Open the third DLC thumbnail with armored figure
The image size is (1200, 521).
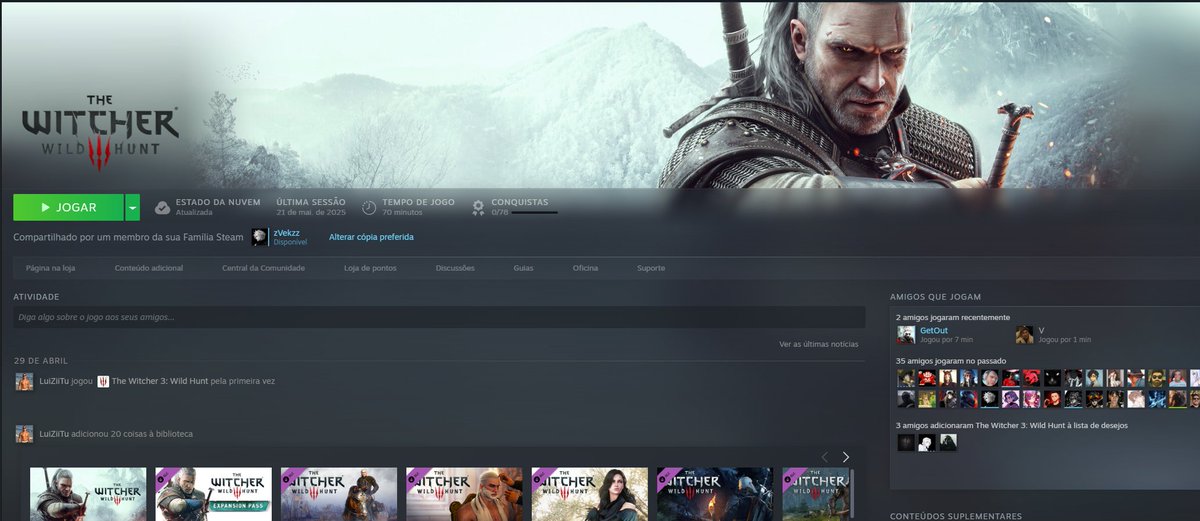[339, 494]
